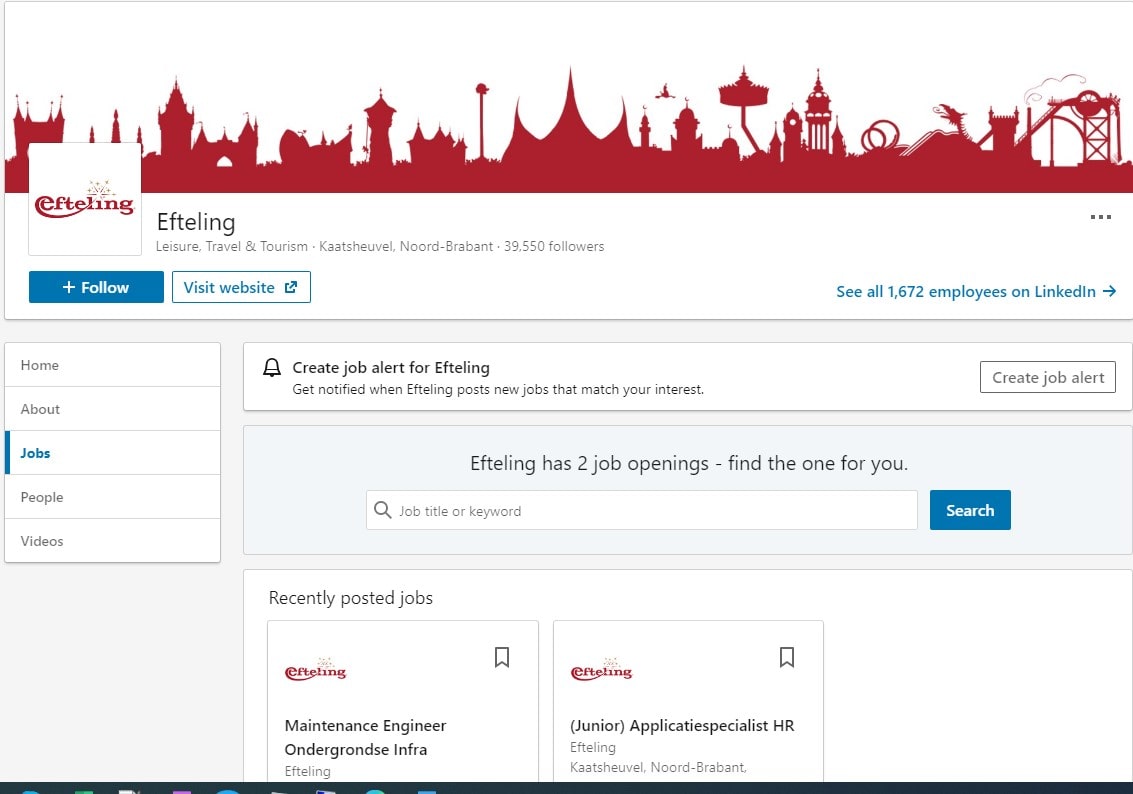Click the magnifier icon in the search field
Screen dimensions: 1133x794
pyautogui.click(x=382, y=510)
